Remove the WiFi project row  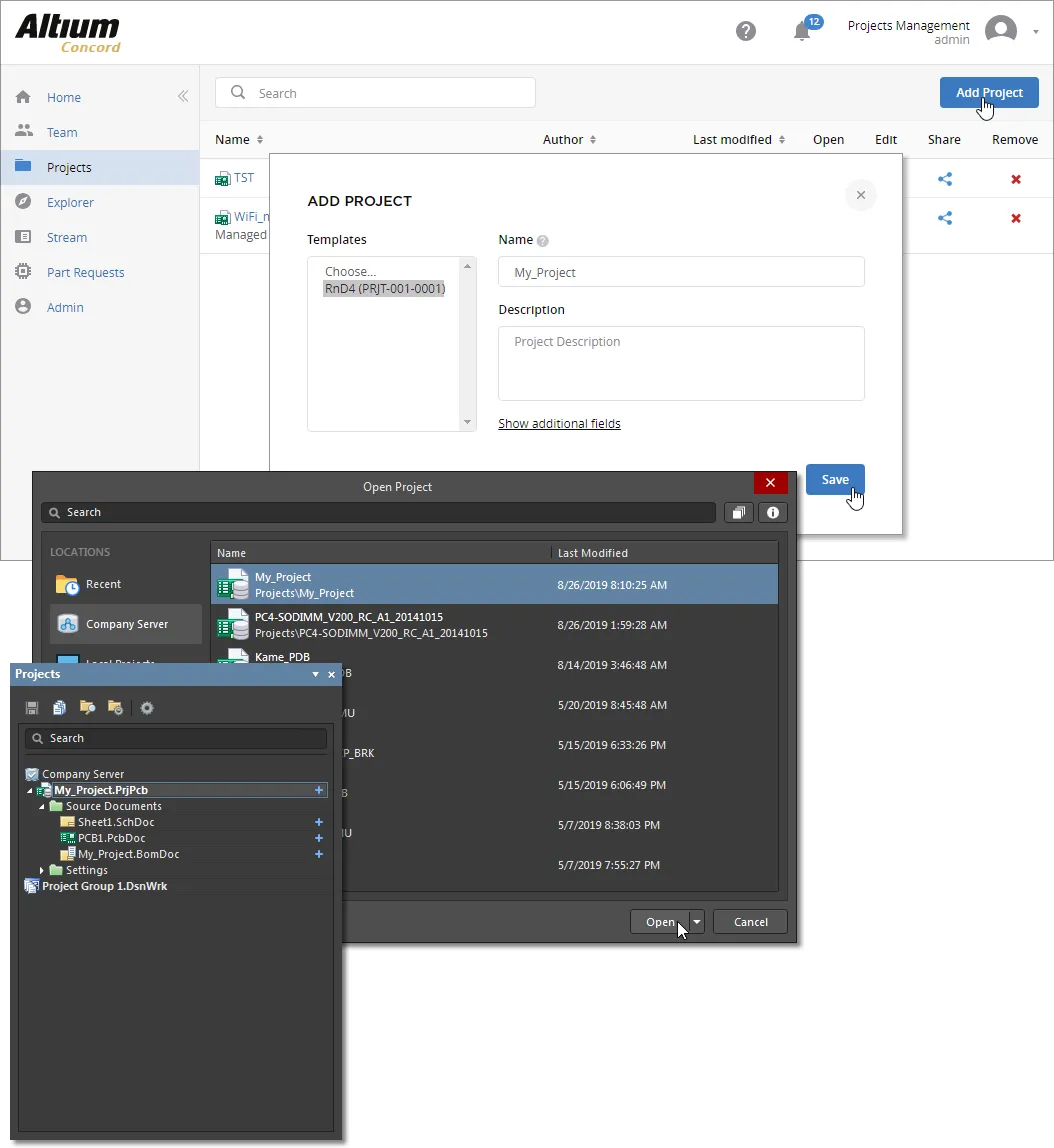point(1016,218)
